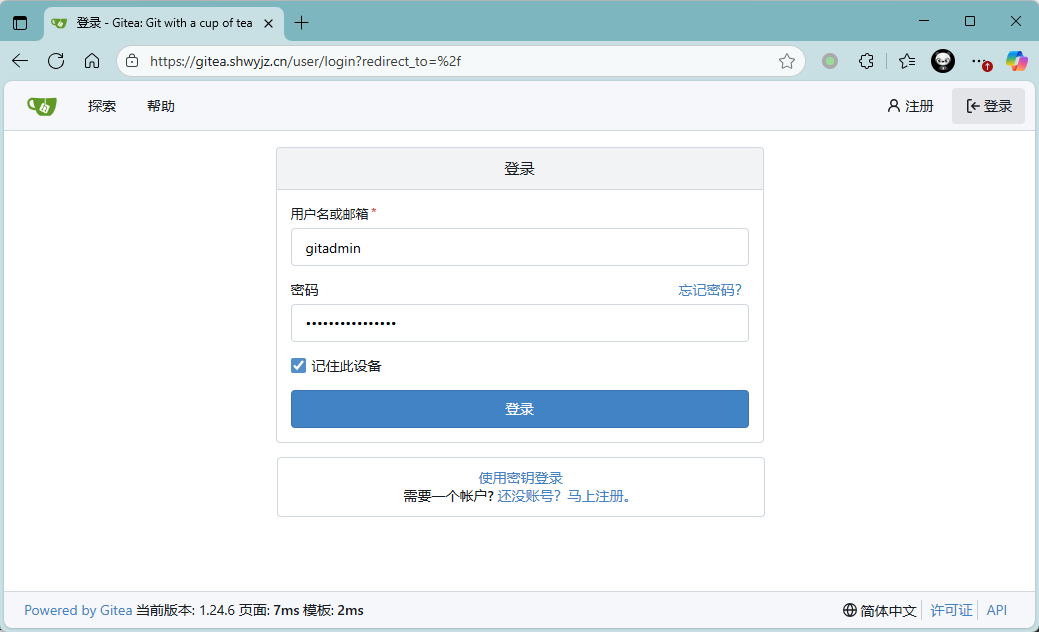Open the 简体中文 language selector

click(880, 610)
